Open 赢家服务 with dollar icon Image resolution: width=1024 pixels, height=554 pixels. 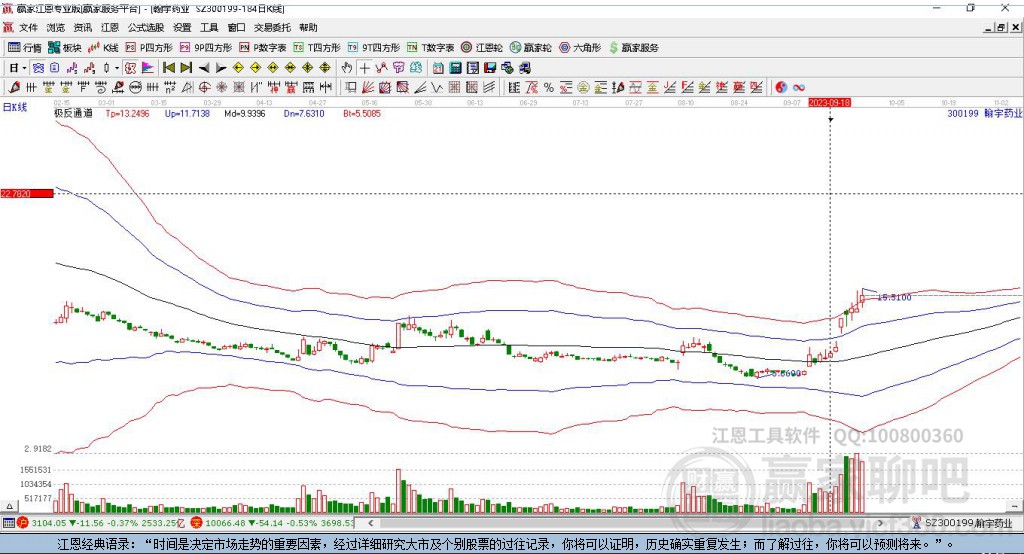(633, 48)
